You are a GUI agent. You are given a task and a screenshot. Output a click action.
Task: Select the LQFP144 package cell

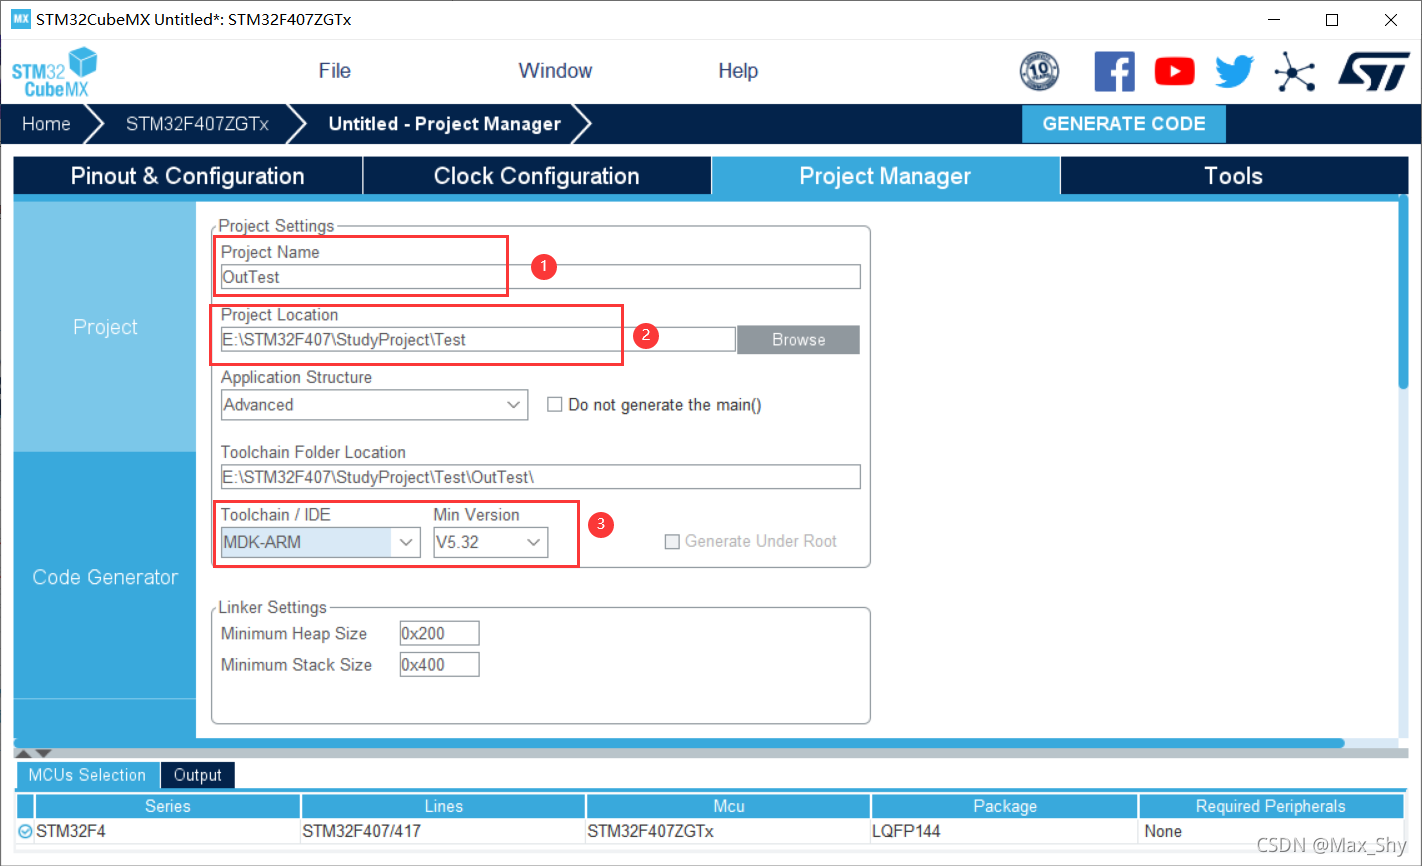tap(1005, 831)
